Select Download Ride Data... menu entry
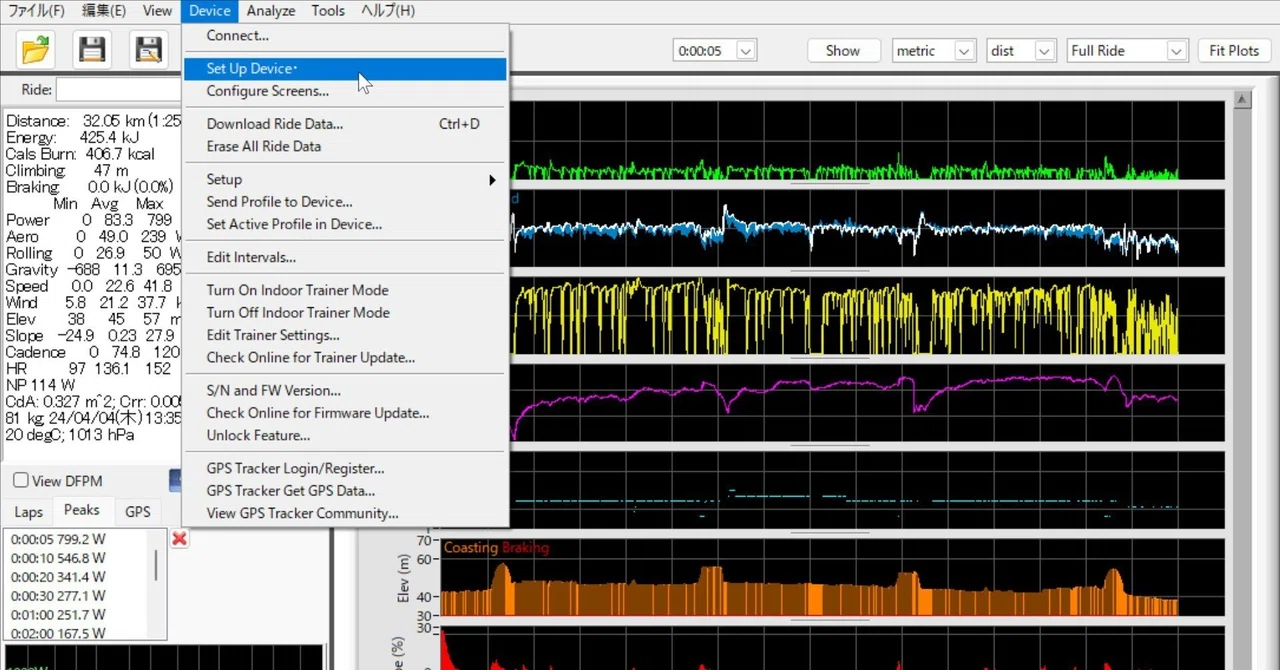1280x670 pixels. [345, 124]
